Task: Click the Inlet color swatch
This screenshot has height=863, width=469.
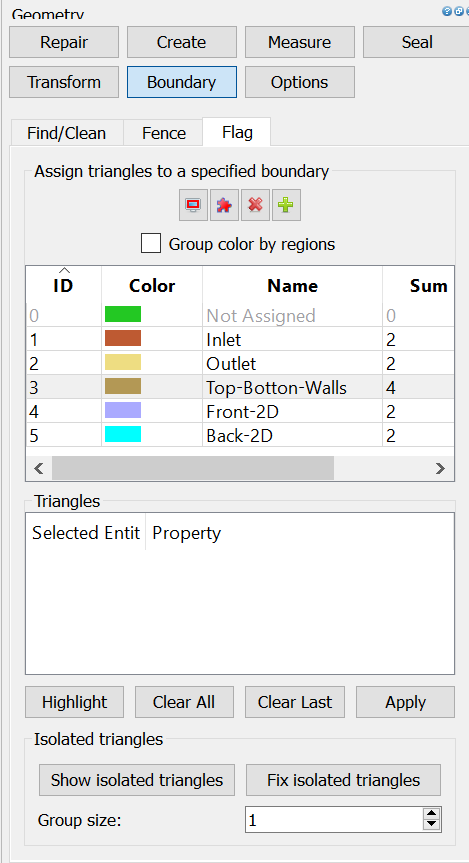Action: [123, 338]
